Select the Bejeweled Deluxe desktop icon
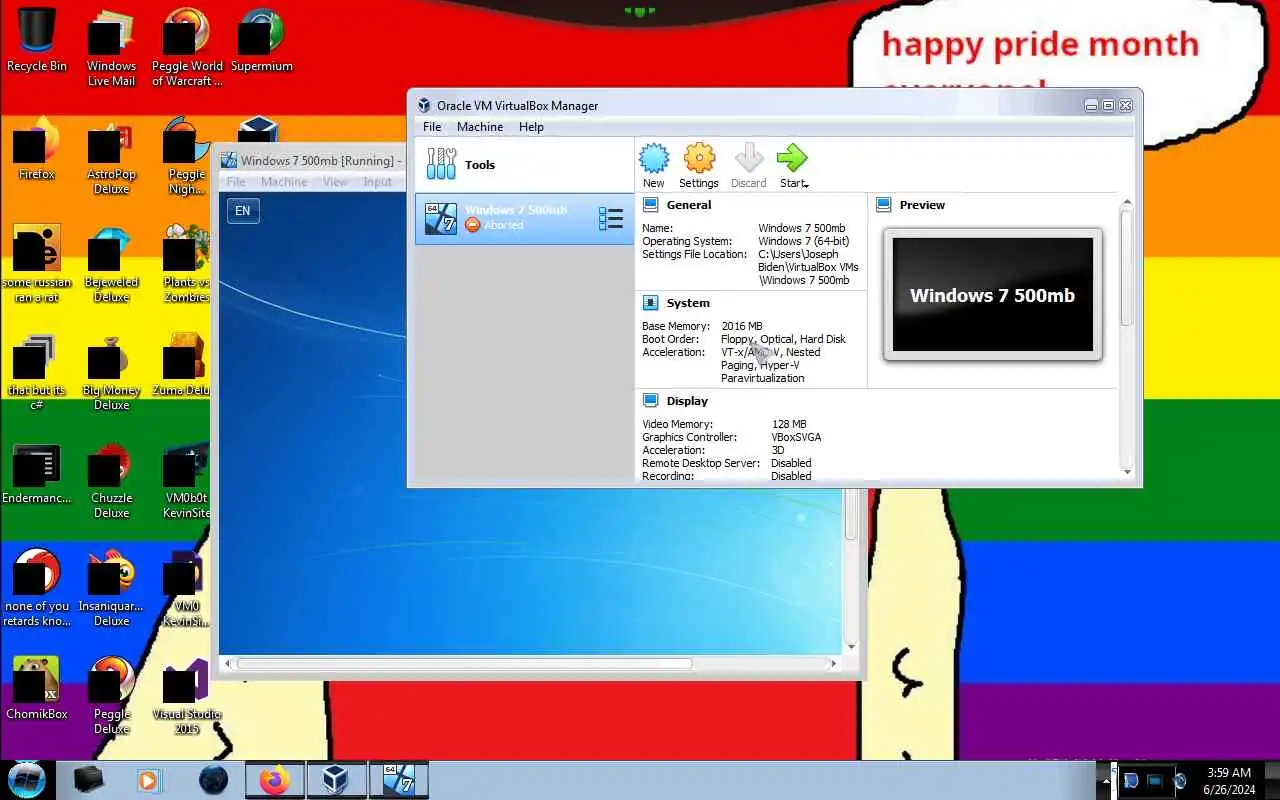The image size is (1280, 800). click(111, 263)
